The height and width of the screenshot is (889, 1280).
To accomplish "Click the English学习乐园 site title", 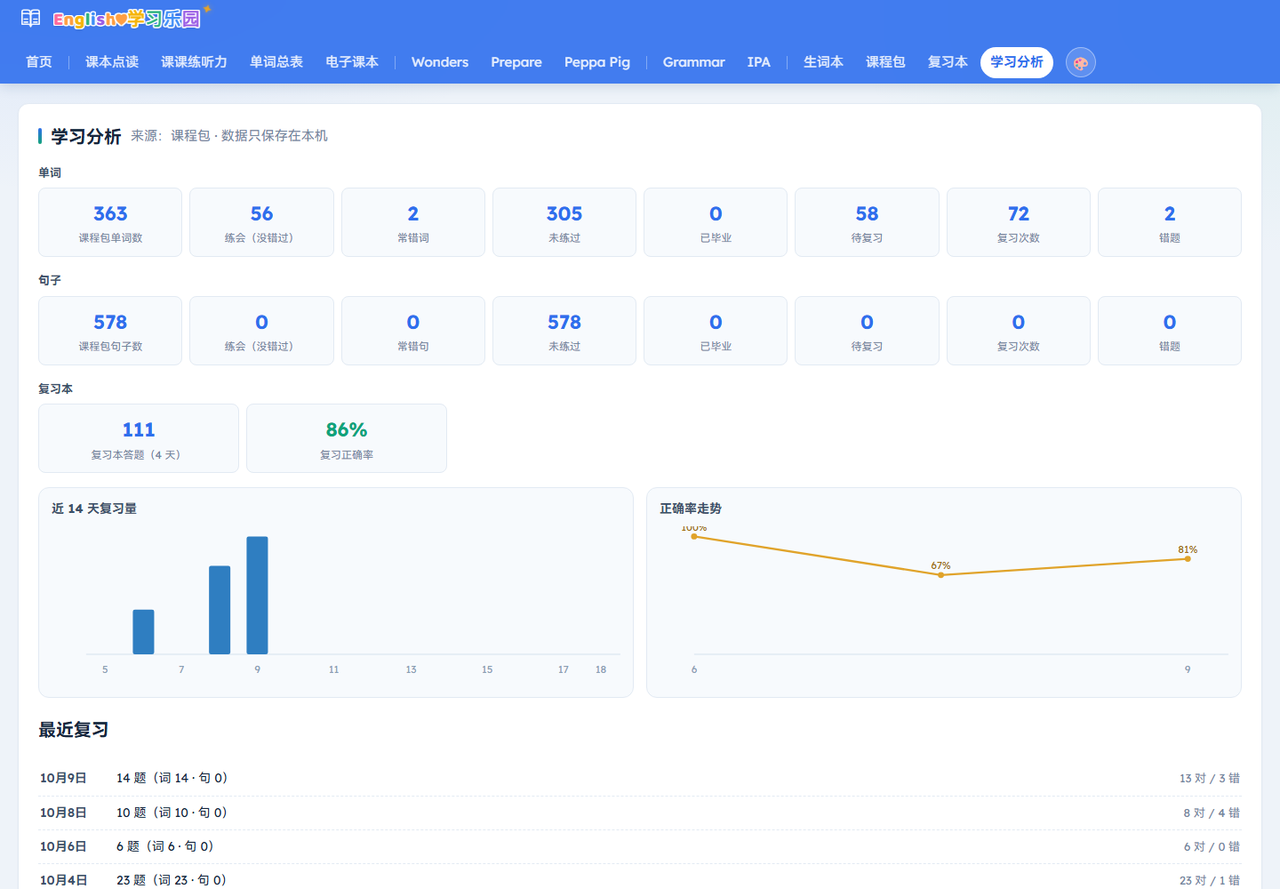I will [x=126, y=19].
